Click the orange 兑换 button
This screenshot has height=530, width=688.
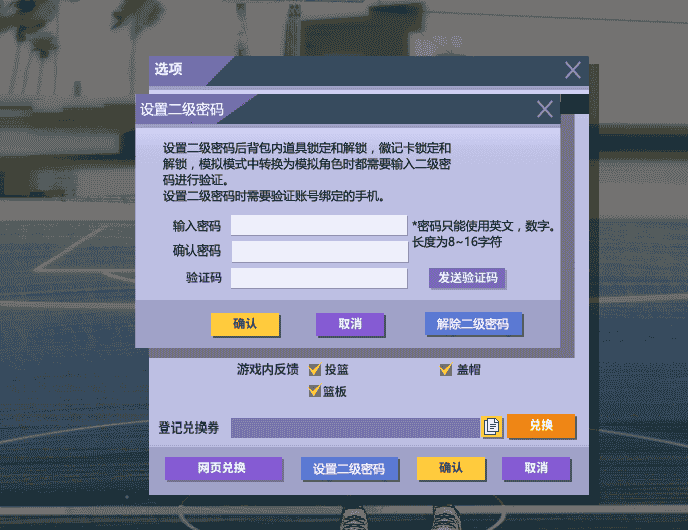pyautogui.click(x=541, y=426)
